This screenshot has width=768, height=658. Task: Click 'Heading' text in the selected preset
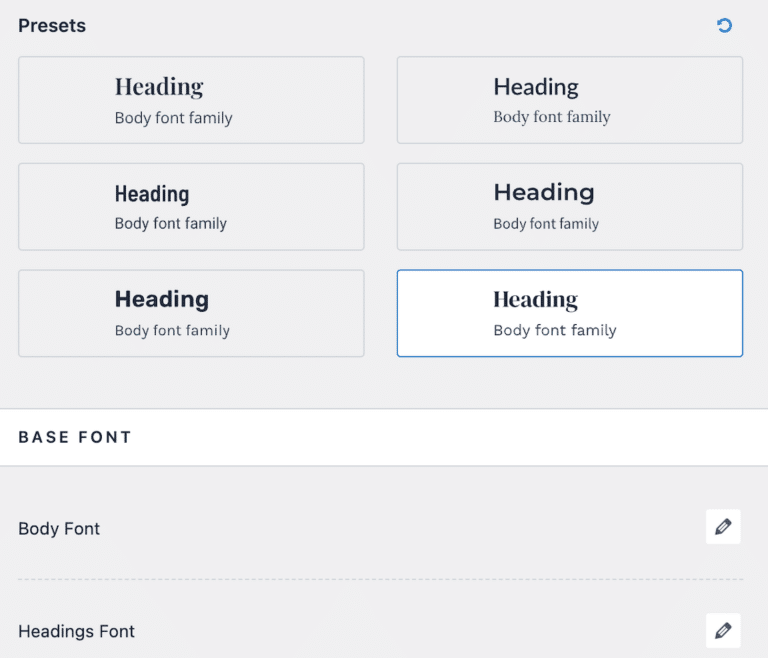(535, 300)
